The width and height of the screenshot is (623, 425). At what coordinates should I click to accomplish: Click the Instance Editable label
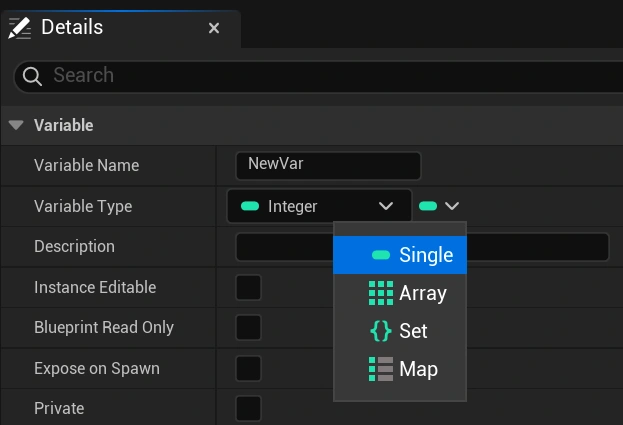pyautogui.click(x=95, y=287)
